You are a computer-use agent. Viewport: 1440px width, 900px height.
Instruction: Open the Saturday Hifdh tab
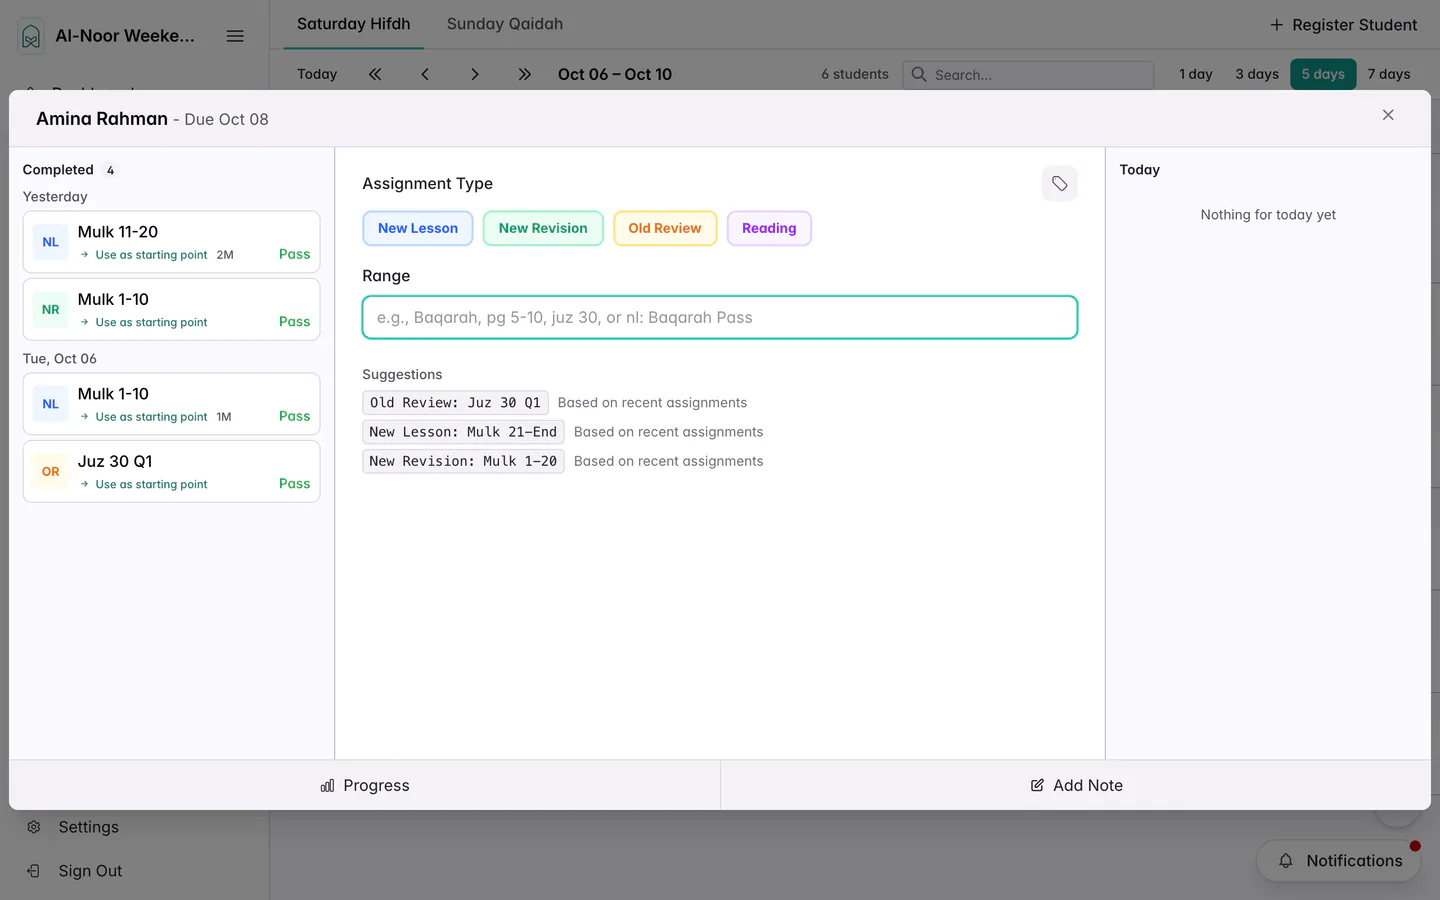click(354, 24)
